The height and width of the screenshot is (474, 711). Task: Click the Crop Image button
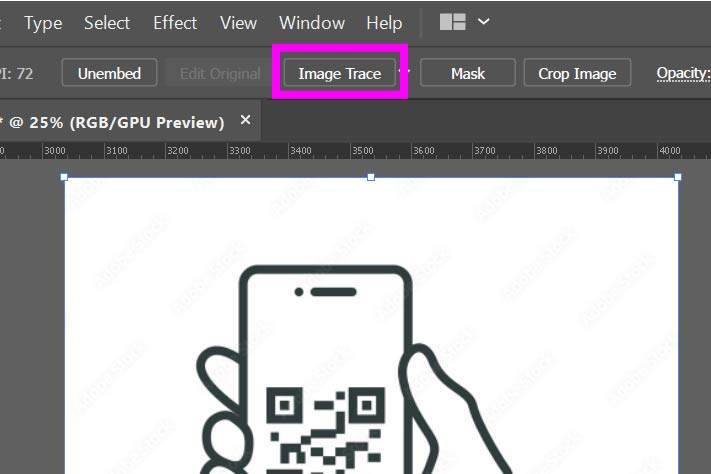(x=577, y=73)
